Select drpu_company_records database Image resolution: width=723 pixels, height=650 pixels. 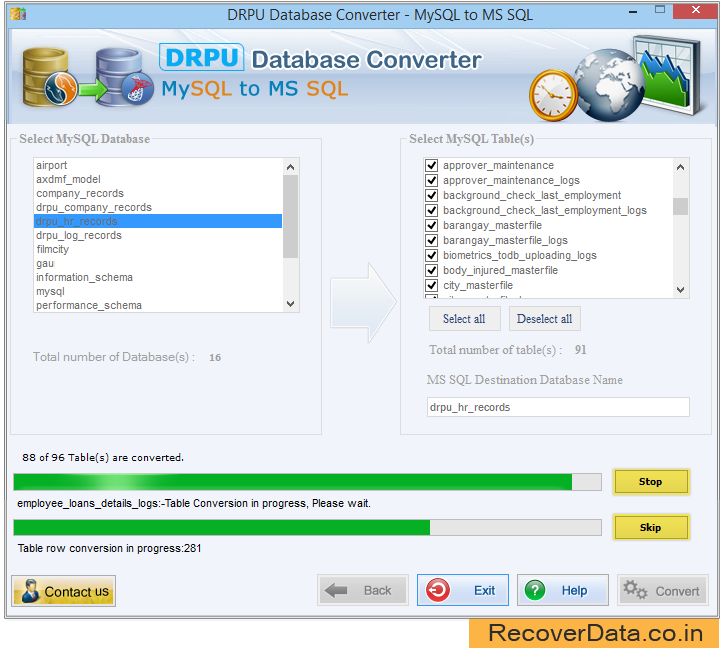click(158, 207)
